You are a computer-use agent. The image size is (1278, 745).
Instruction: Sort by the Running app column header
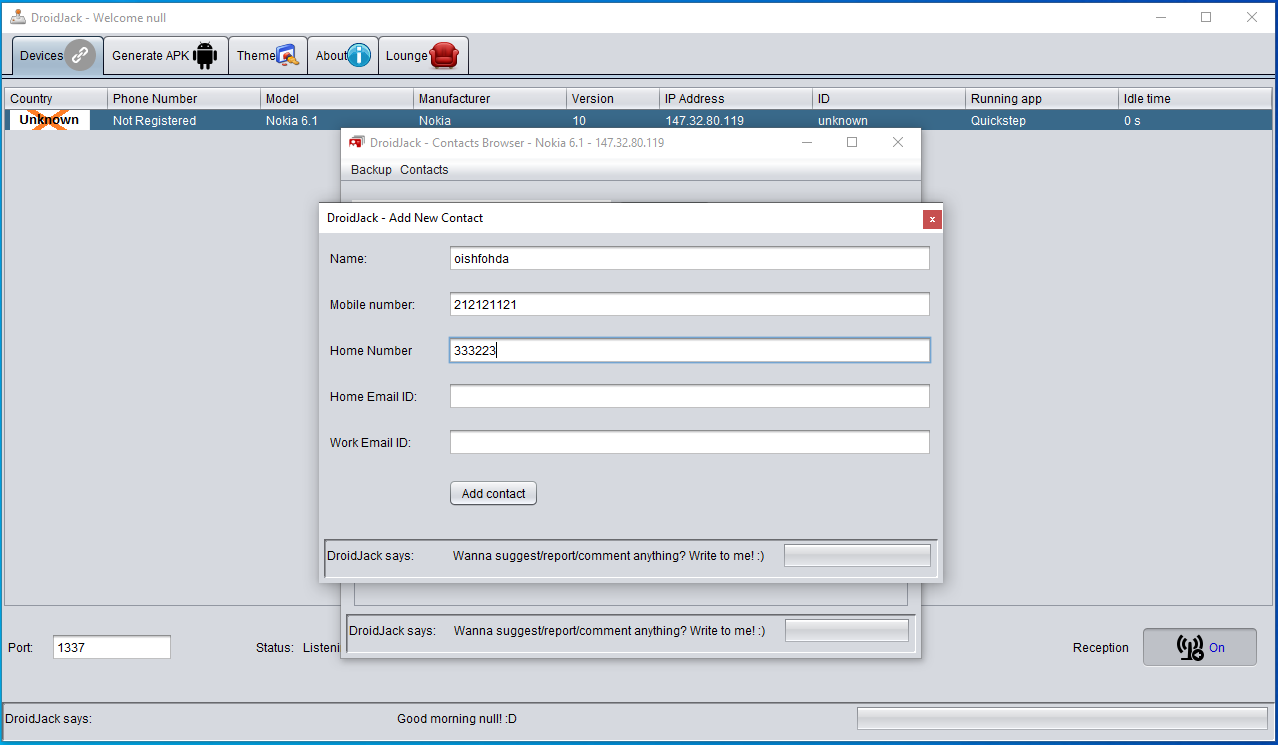(1043, 99)
